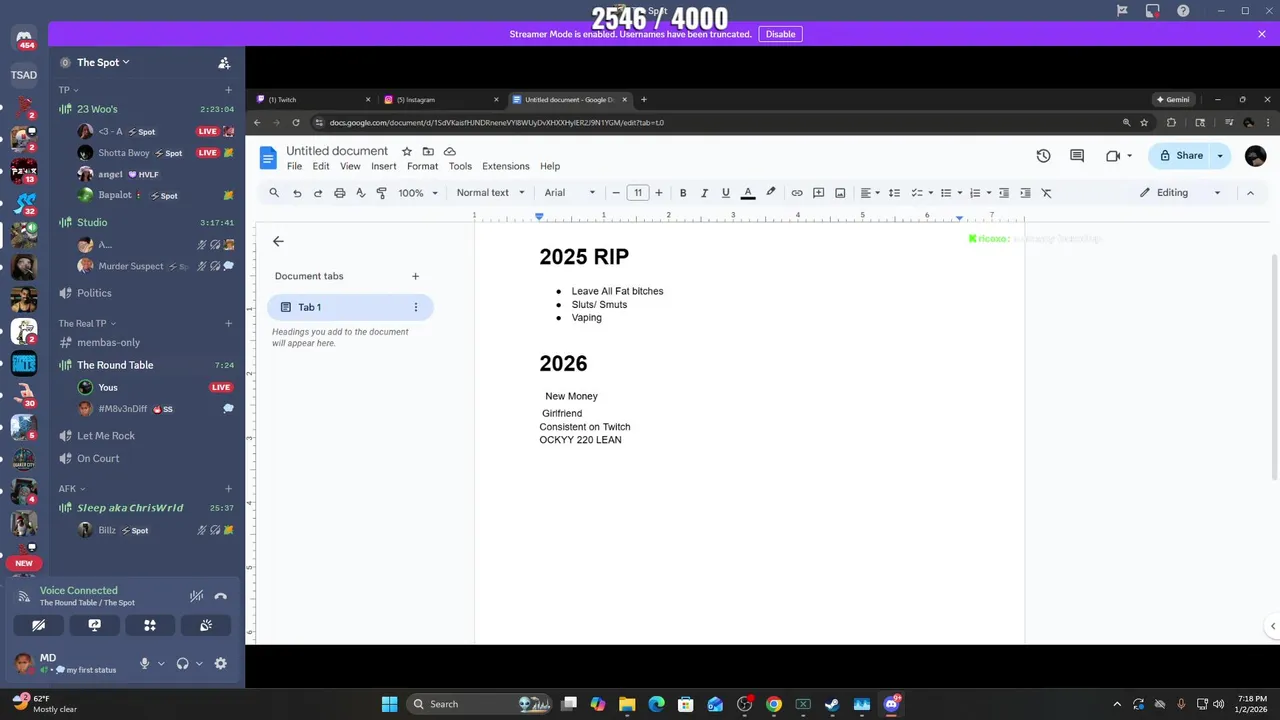Decrease the font size with minus
The height and width of the screenshot is (720, 1280).
click(x=616, y=193)
